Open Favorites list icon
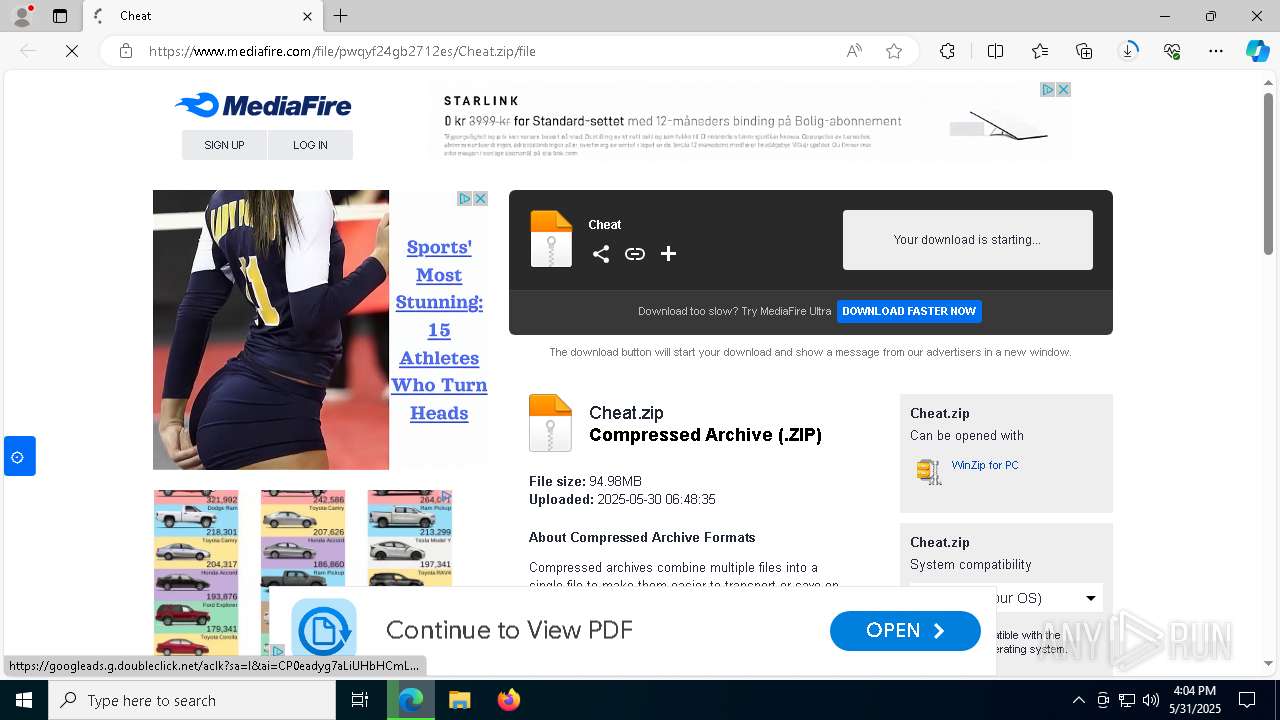Viewport: 1280px width, 720px height. [x=1040, y=51]
